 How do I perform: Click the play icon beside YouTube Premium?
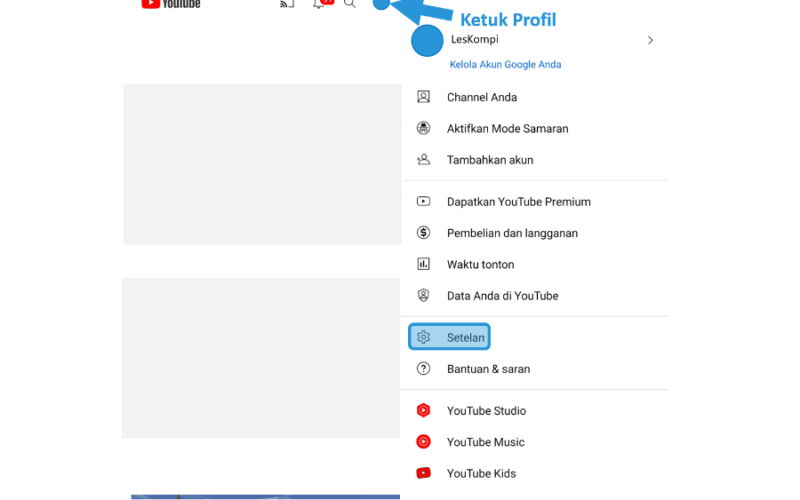click(x=423, y=202)
